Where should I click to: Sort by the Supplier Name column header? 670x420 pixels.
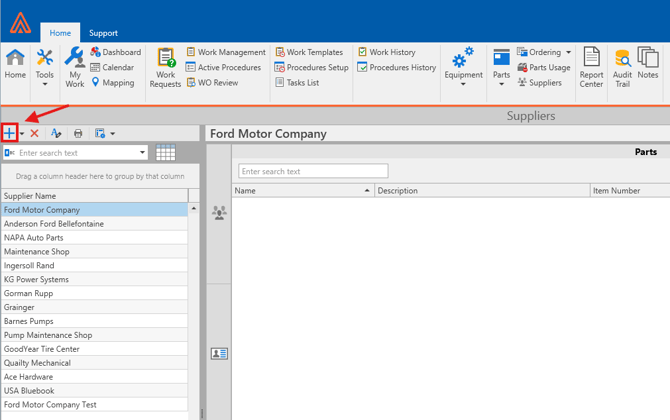click(x=94, y=196)
